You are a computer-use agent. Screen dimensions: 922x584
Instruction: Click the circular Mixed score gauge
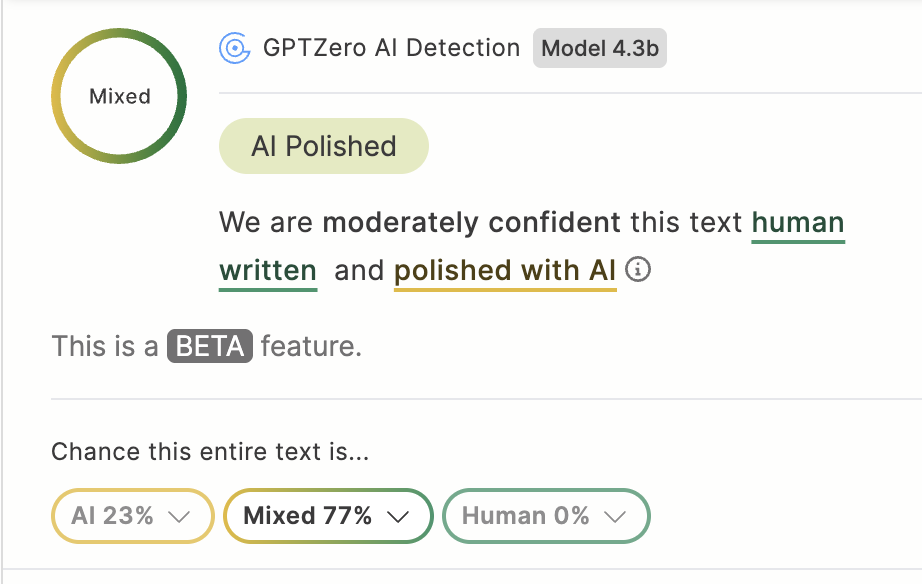pyautogui.click(x=120, y=97)
